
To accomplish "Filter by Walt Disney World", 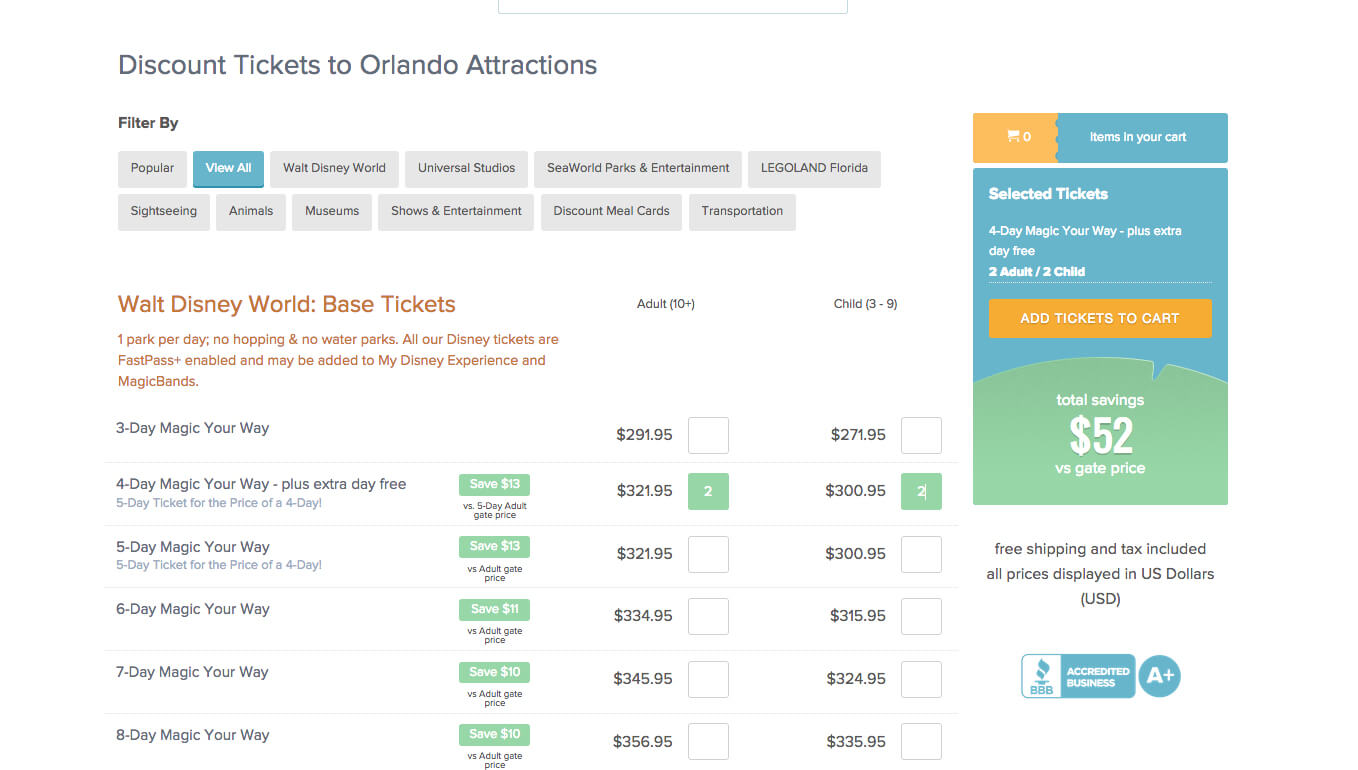I will [334, 168].
